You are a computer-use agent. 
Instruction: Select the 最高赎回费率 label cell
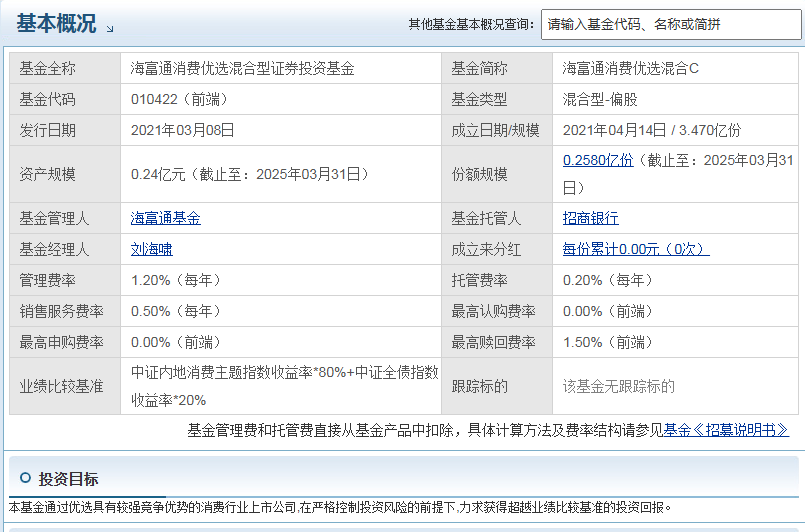(x=497, y=342)
